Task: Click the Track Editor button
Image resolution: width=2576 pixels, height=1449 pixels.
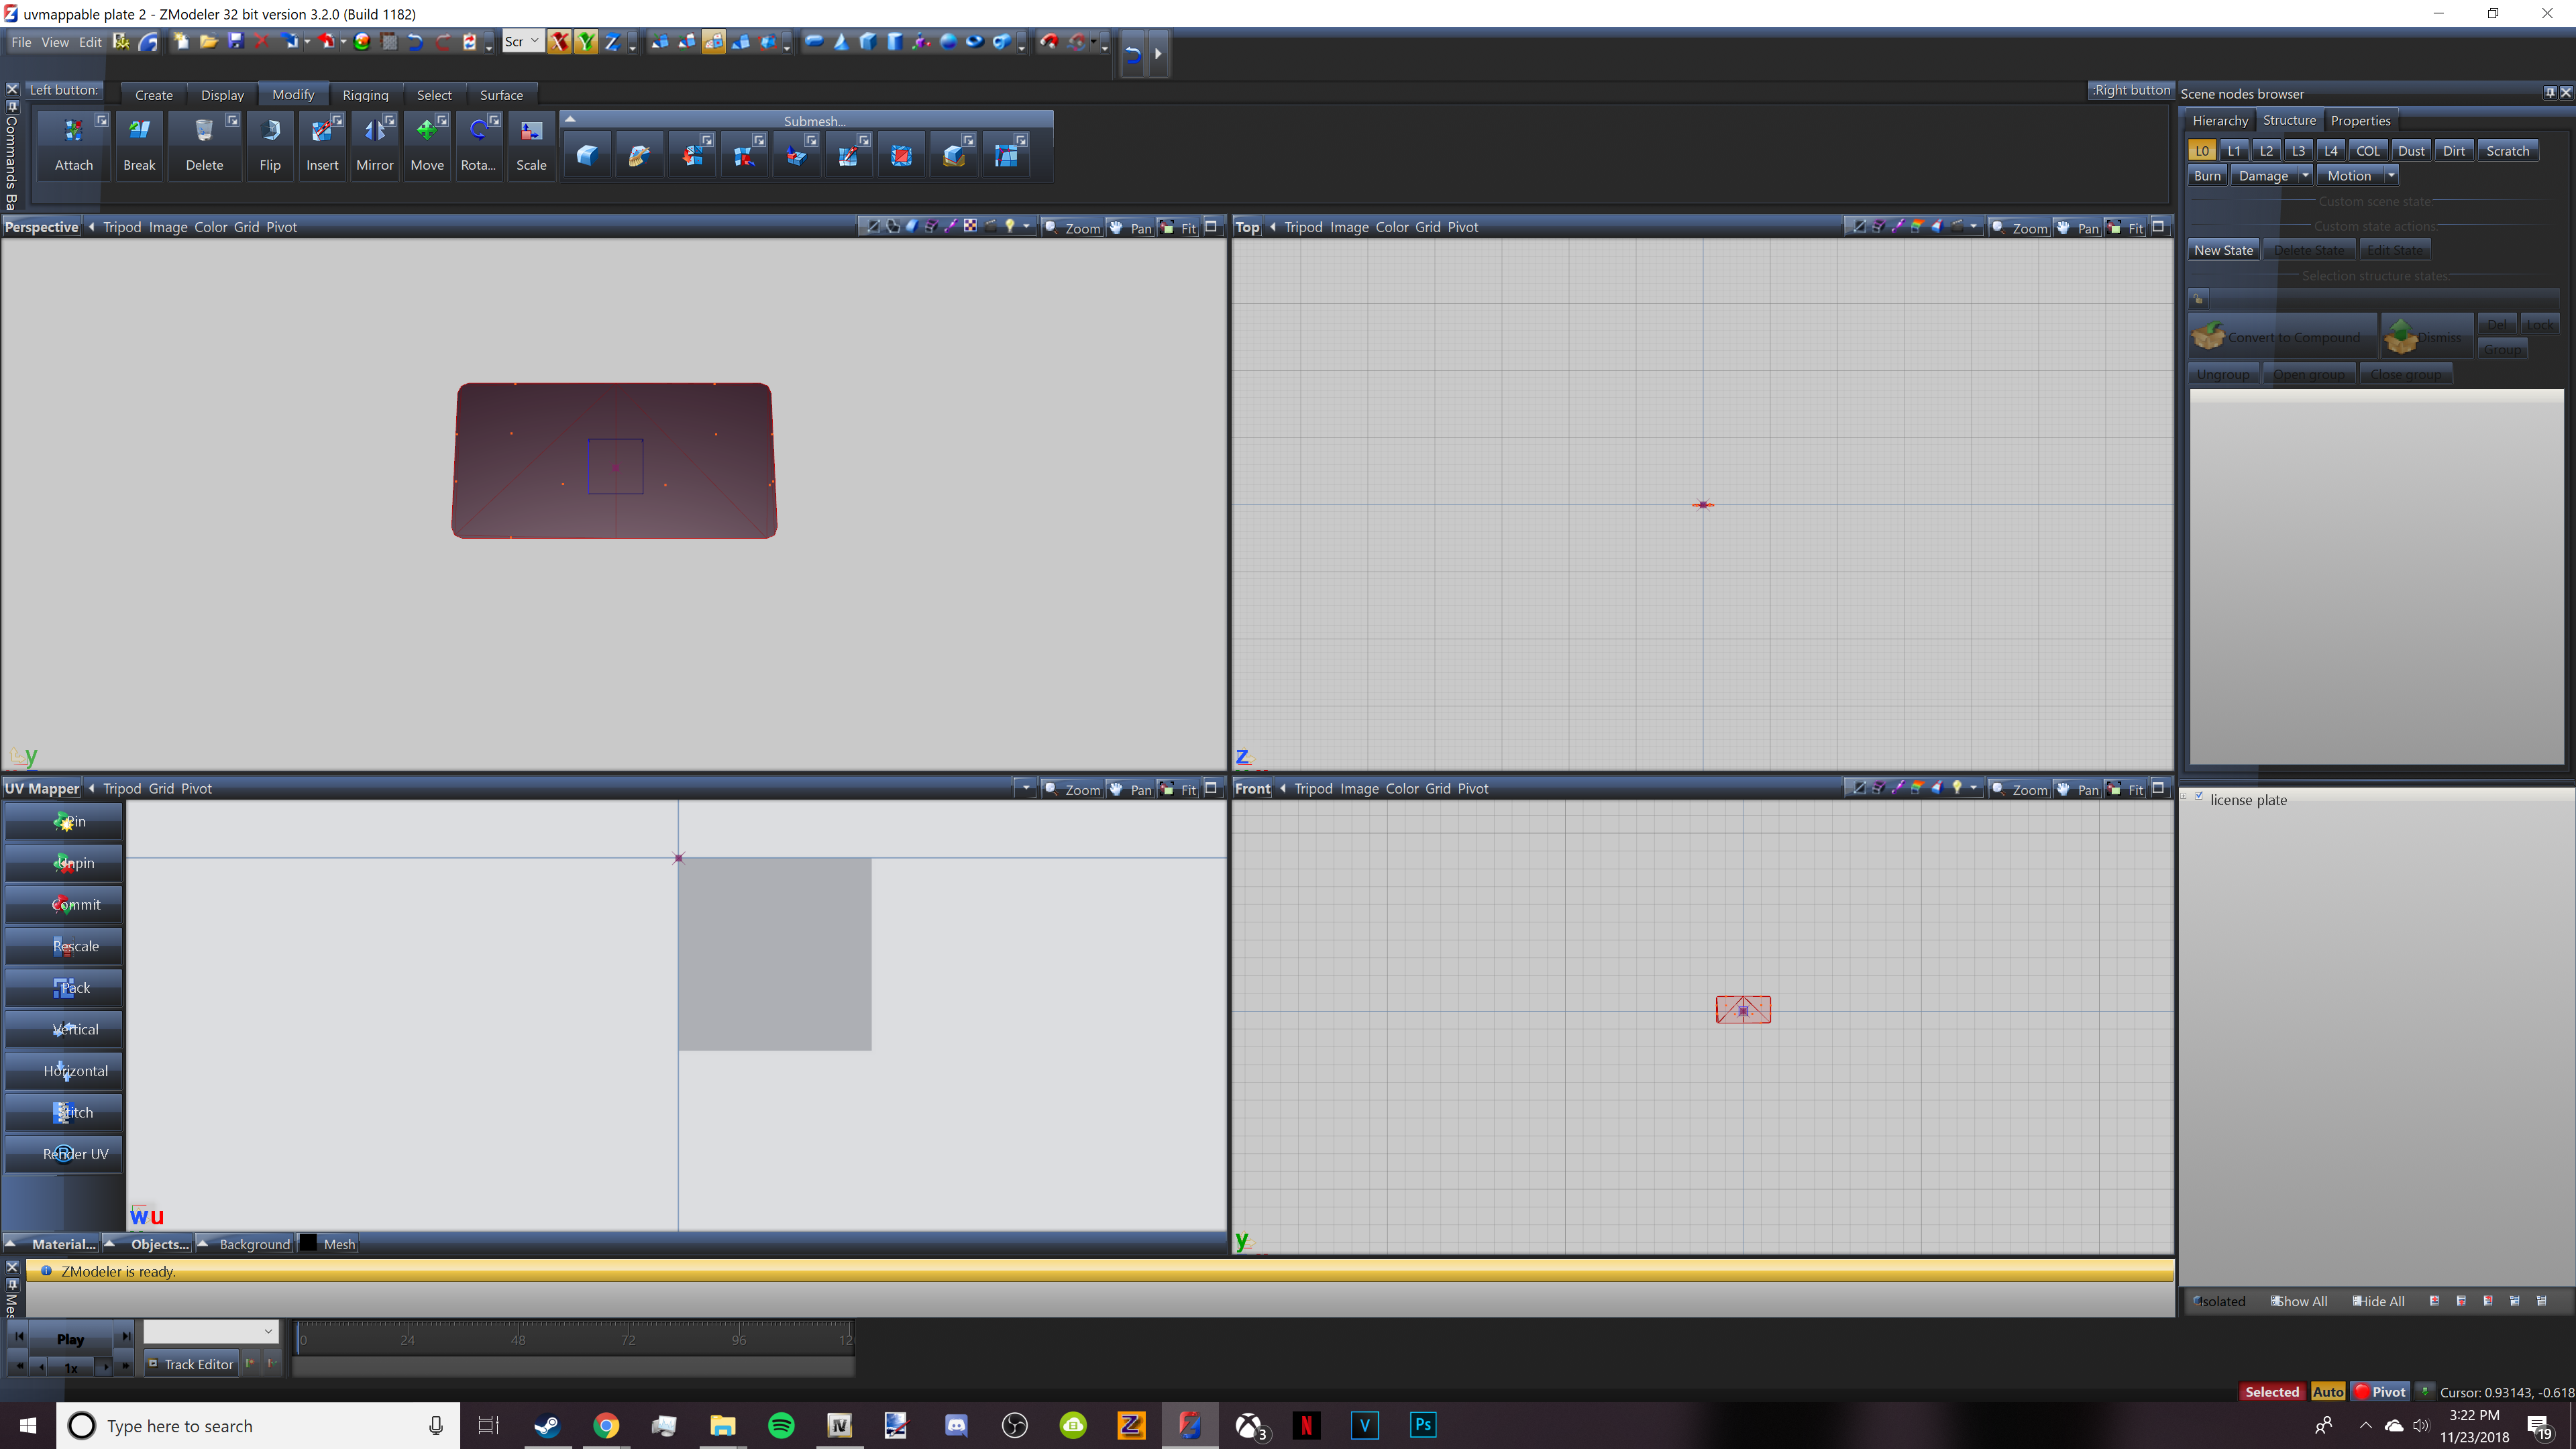Action: (x=190, y=1364)
